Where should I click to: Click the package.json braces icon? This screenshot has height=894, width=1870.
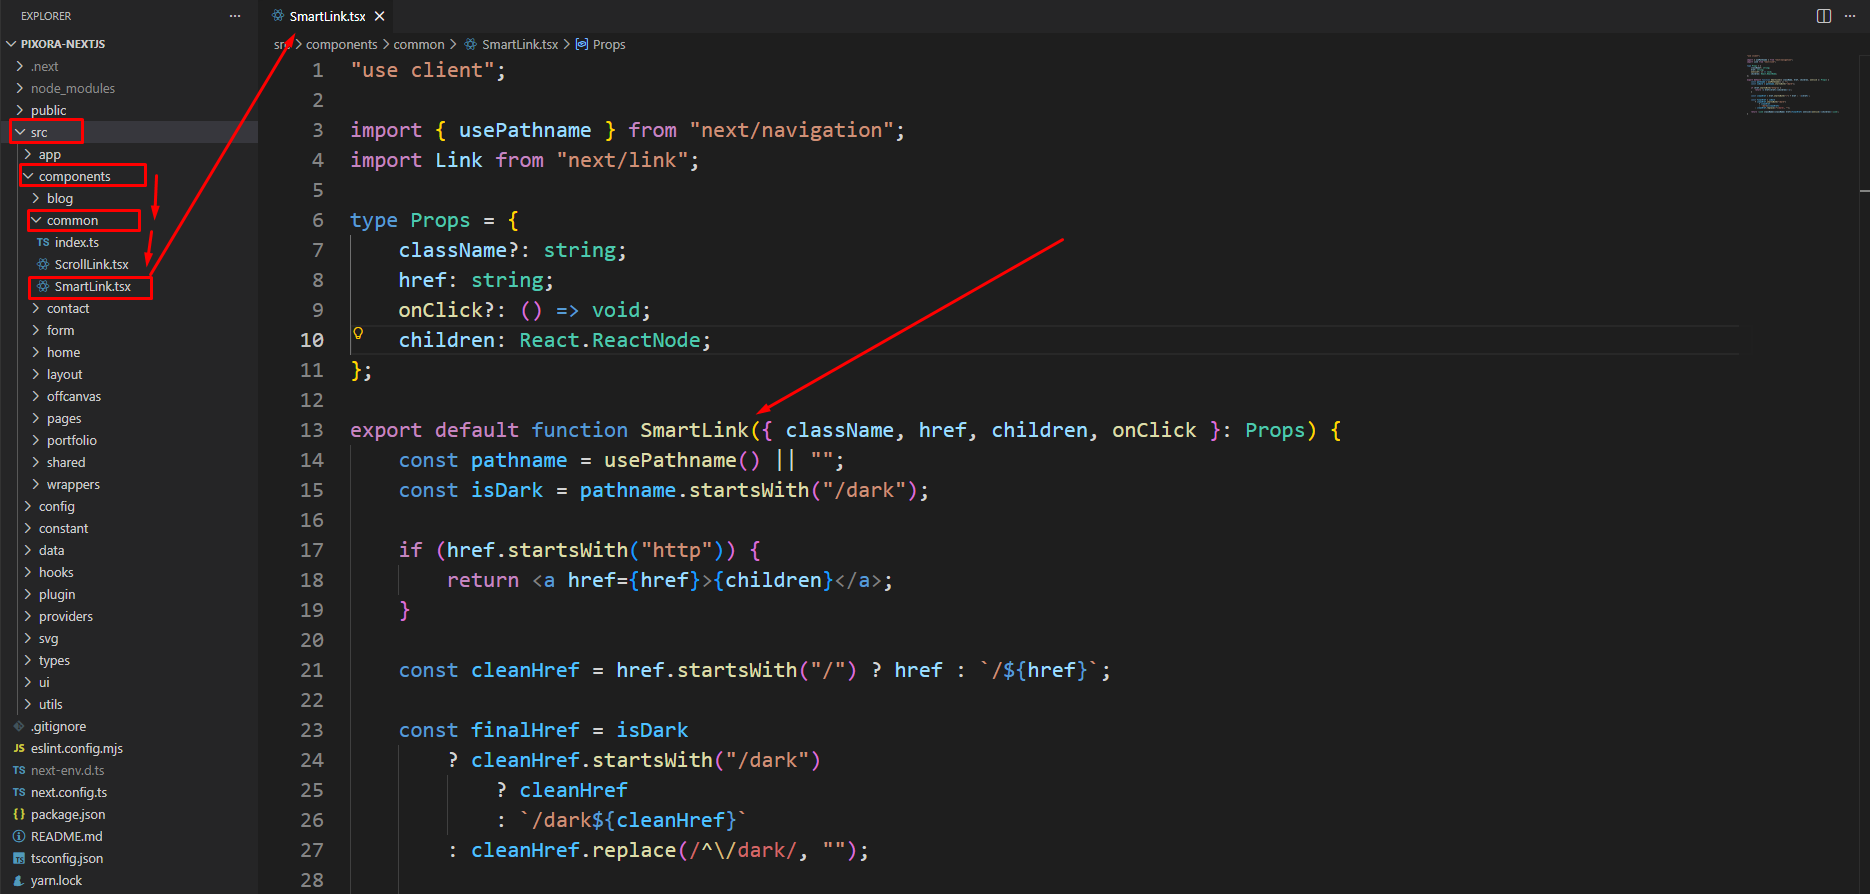point(19,814)
